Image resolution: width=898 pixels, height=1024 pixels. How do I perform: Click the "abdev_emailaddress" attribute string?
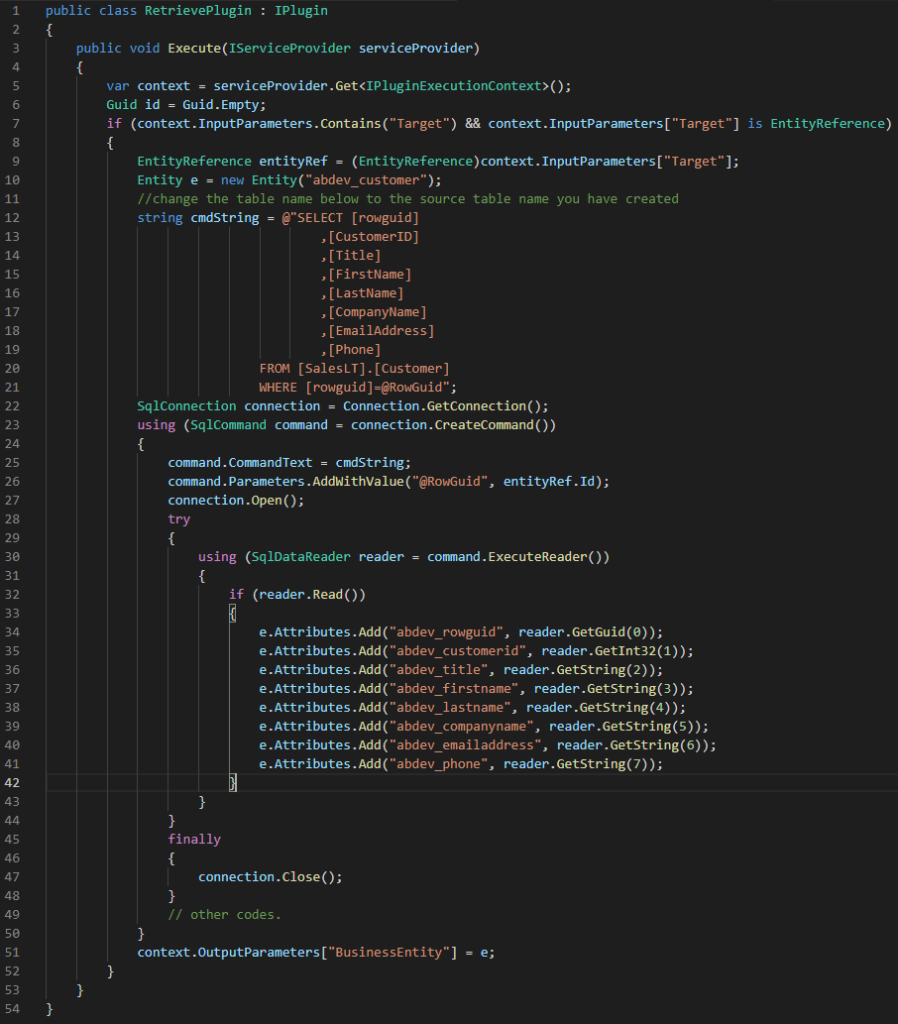click(x=469, y=745)
